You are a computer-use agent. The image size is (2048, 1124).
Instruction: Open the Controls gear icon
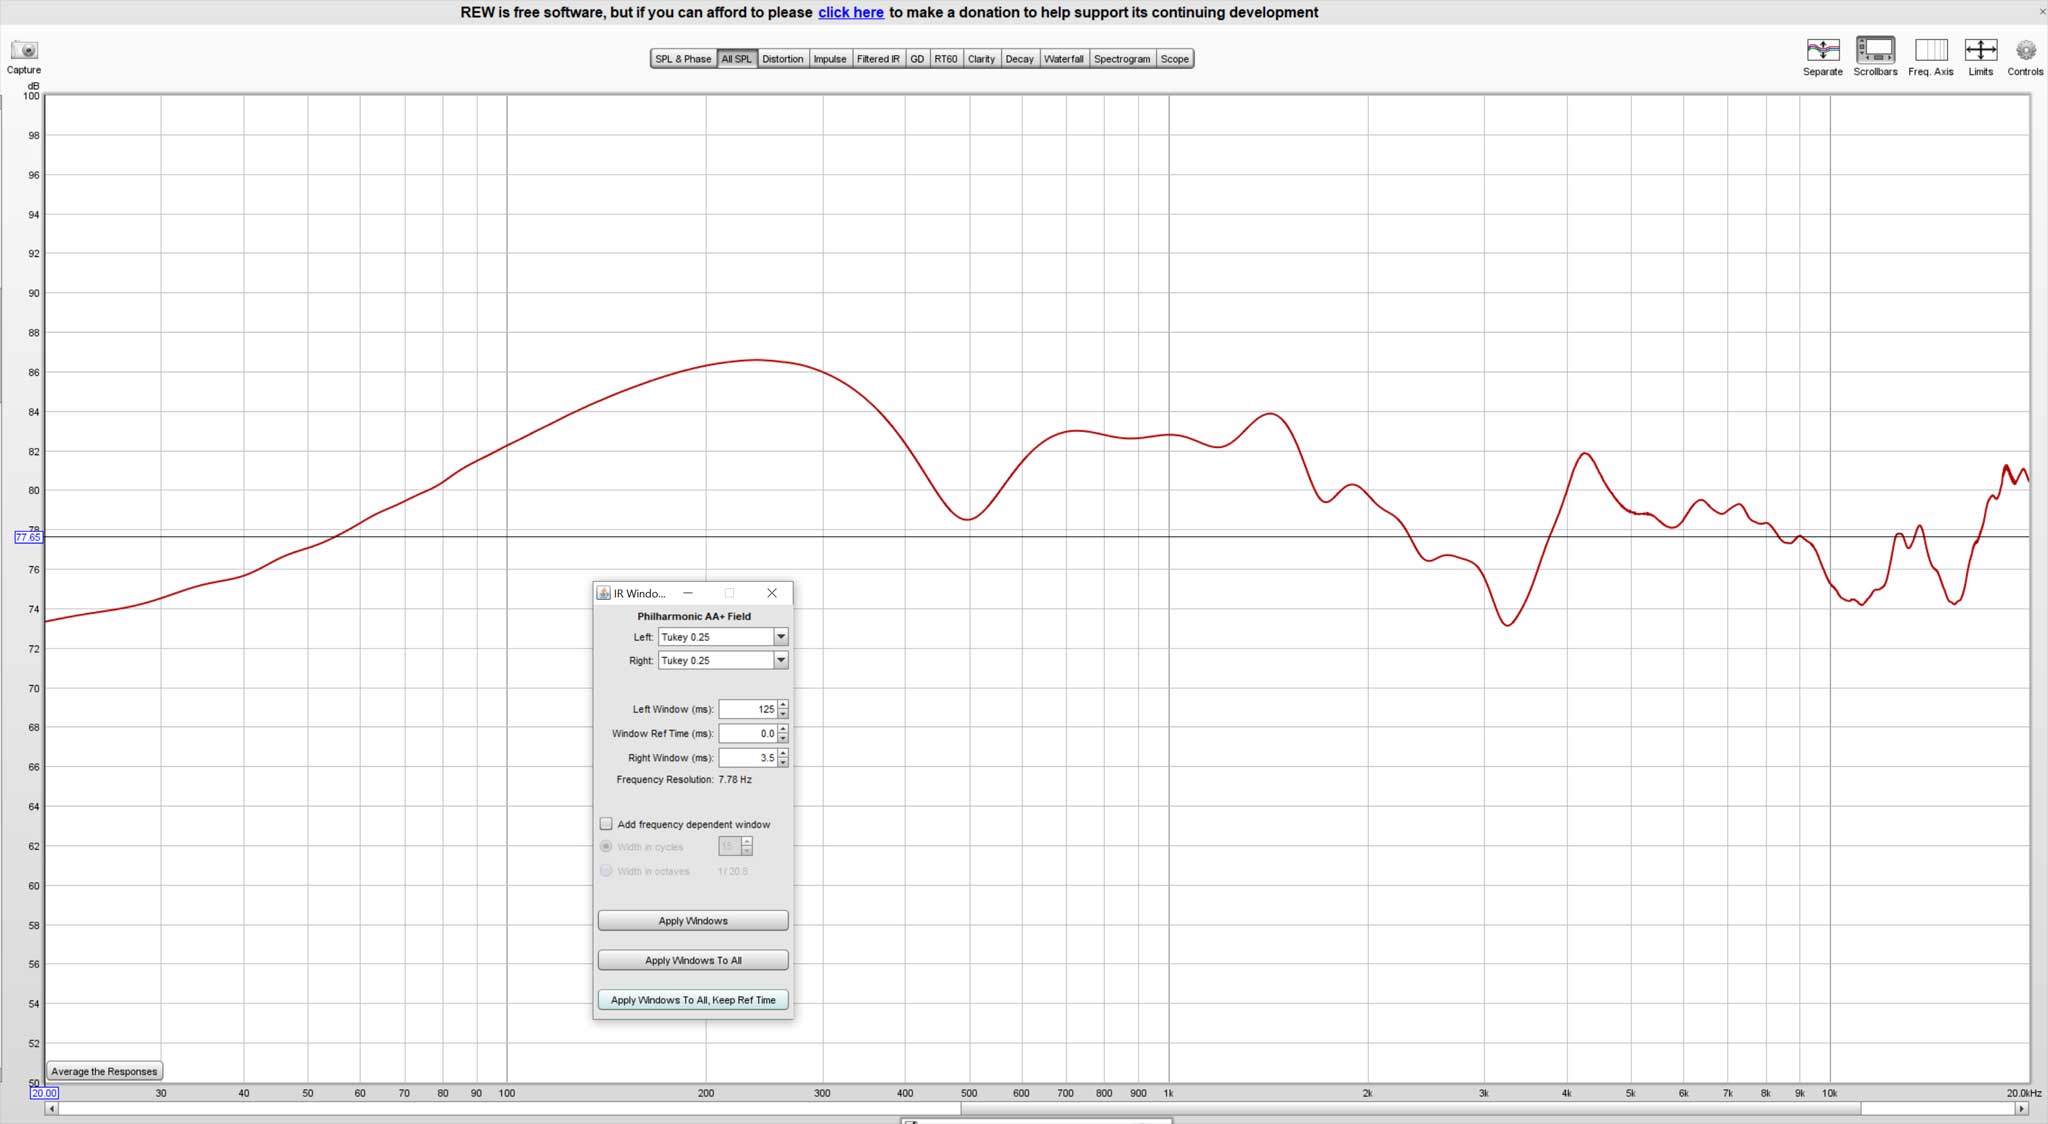(2025, 50)
